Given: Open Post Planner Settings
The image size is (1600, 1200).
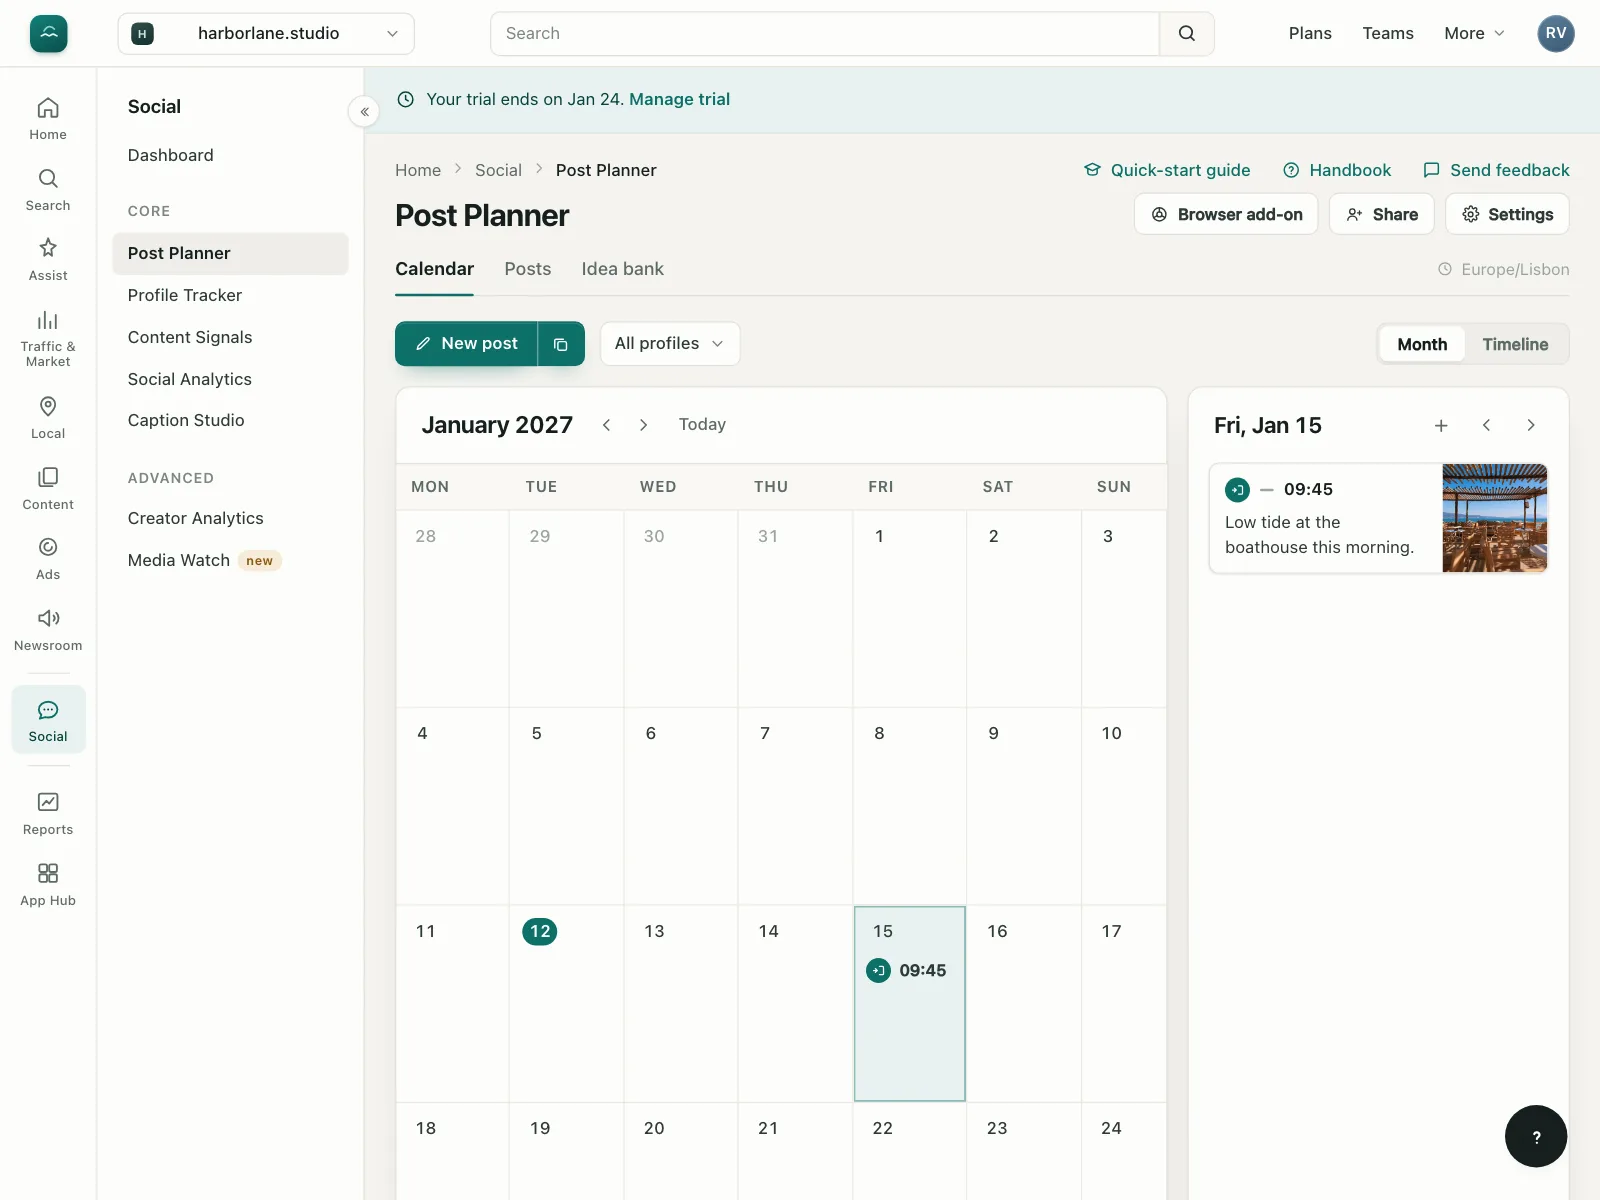Looking at the screenshot, I should click(x=1507, y=214).
